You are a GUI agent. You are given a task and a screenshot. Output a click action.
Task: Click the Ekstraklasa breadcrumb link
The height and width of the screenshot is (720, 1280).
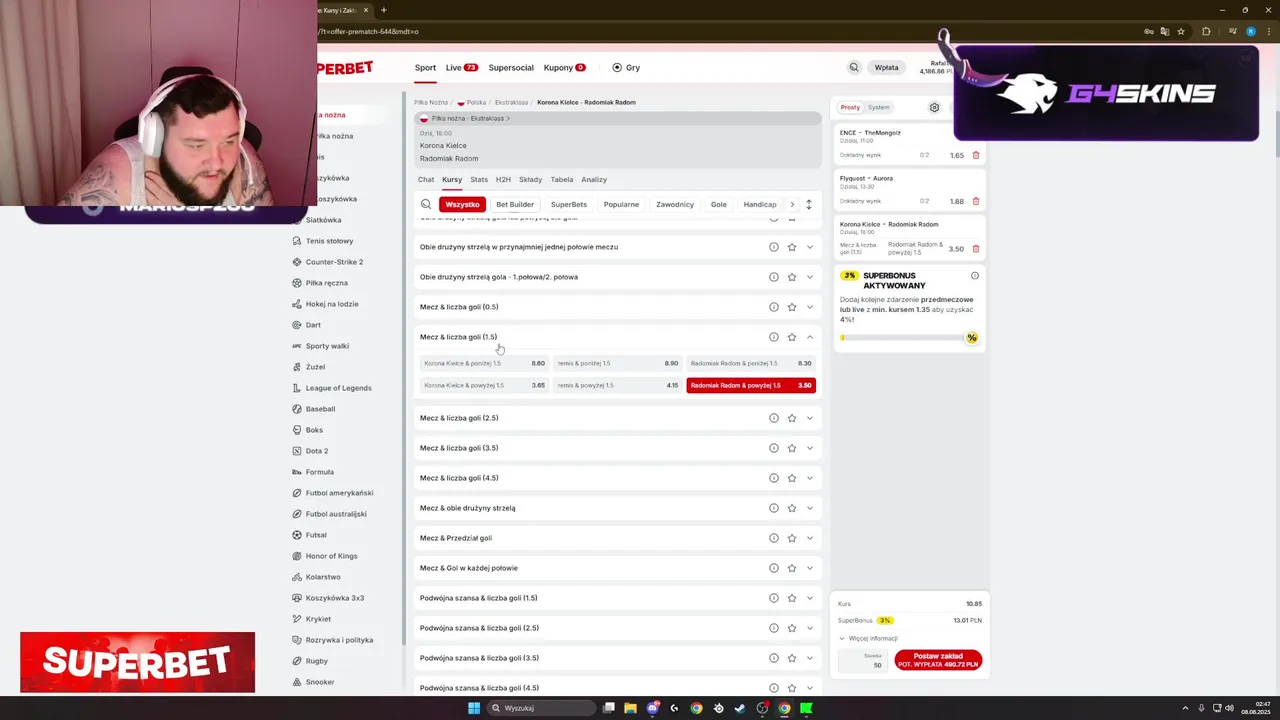(x=511, y=102)
